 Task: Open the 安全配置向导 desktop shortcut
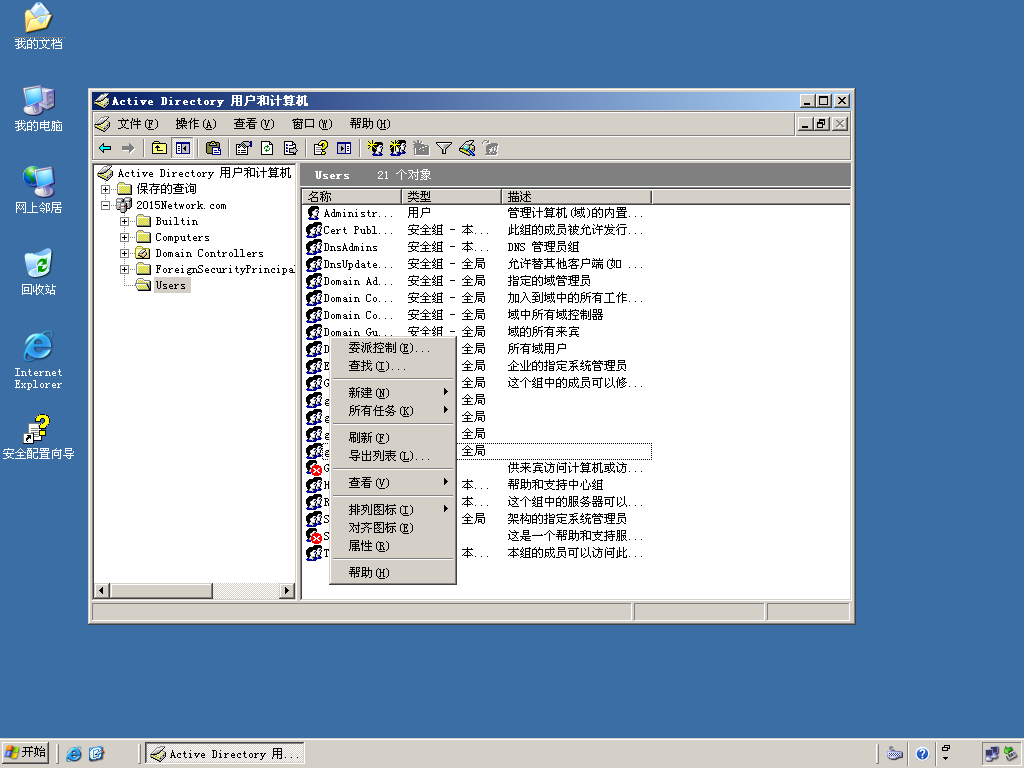point(39,436)
